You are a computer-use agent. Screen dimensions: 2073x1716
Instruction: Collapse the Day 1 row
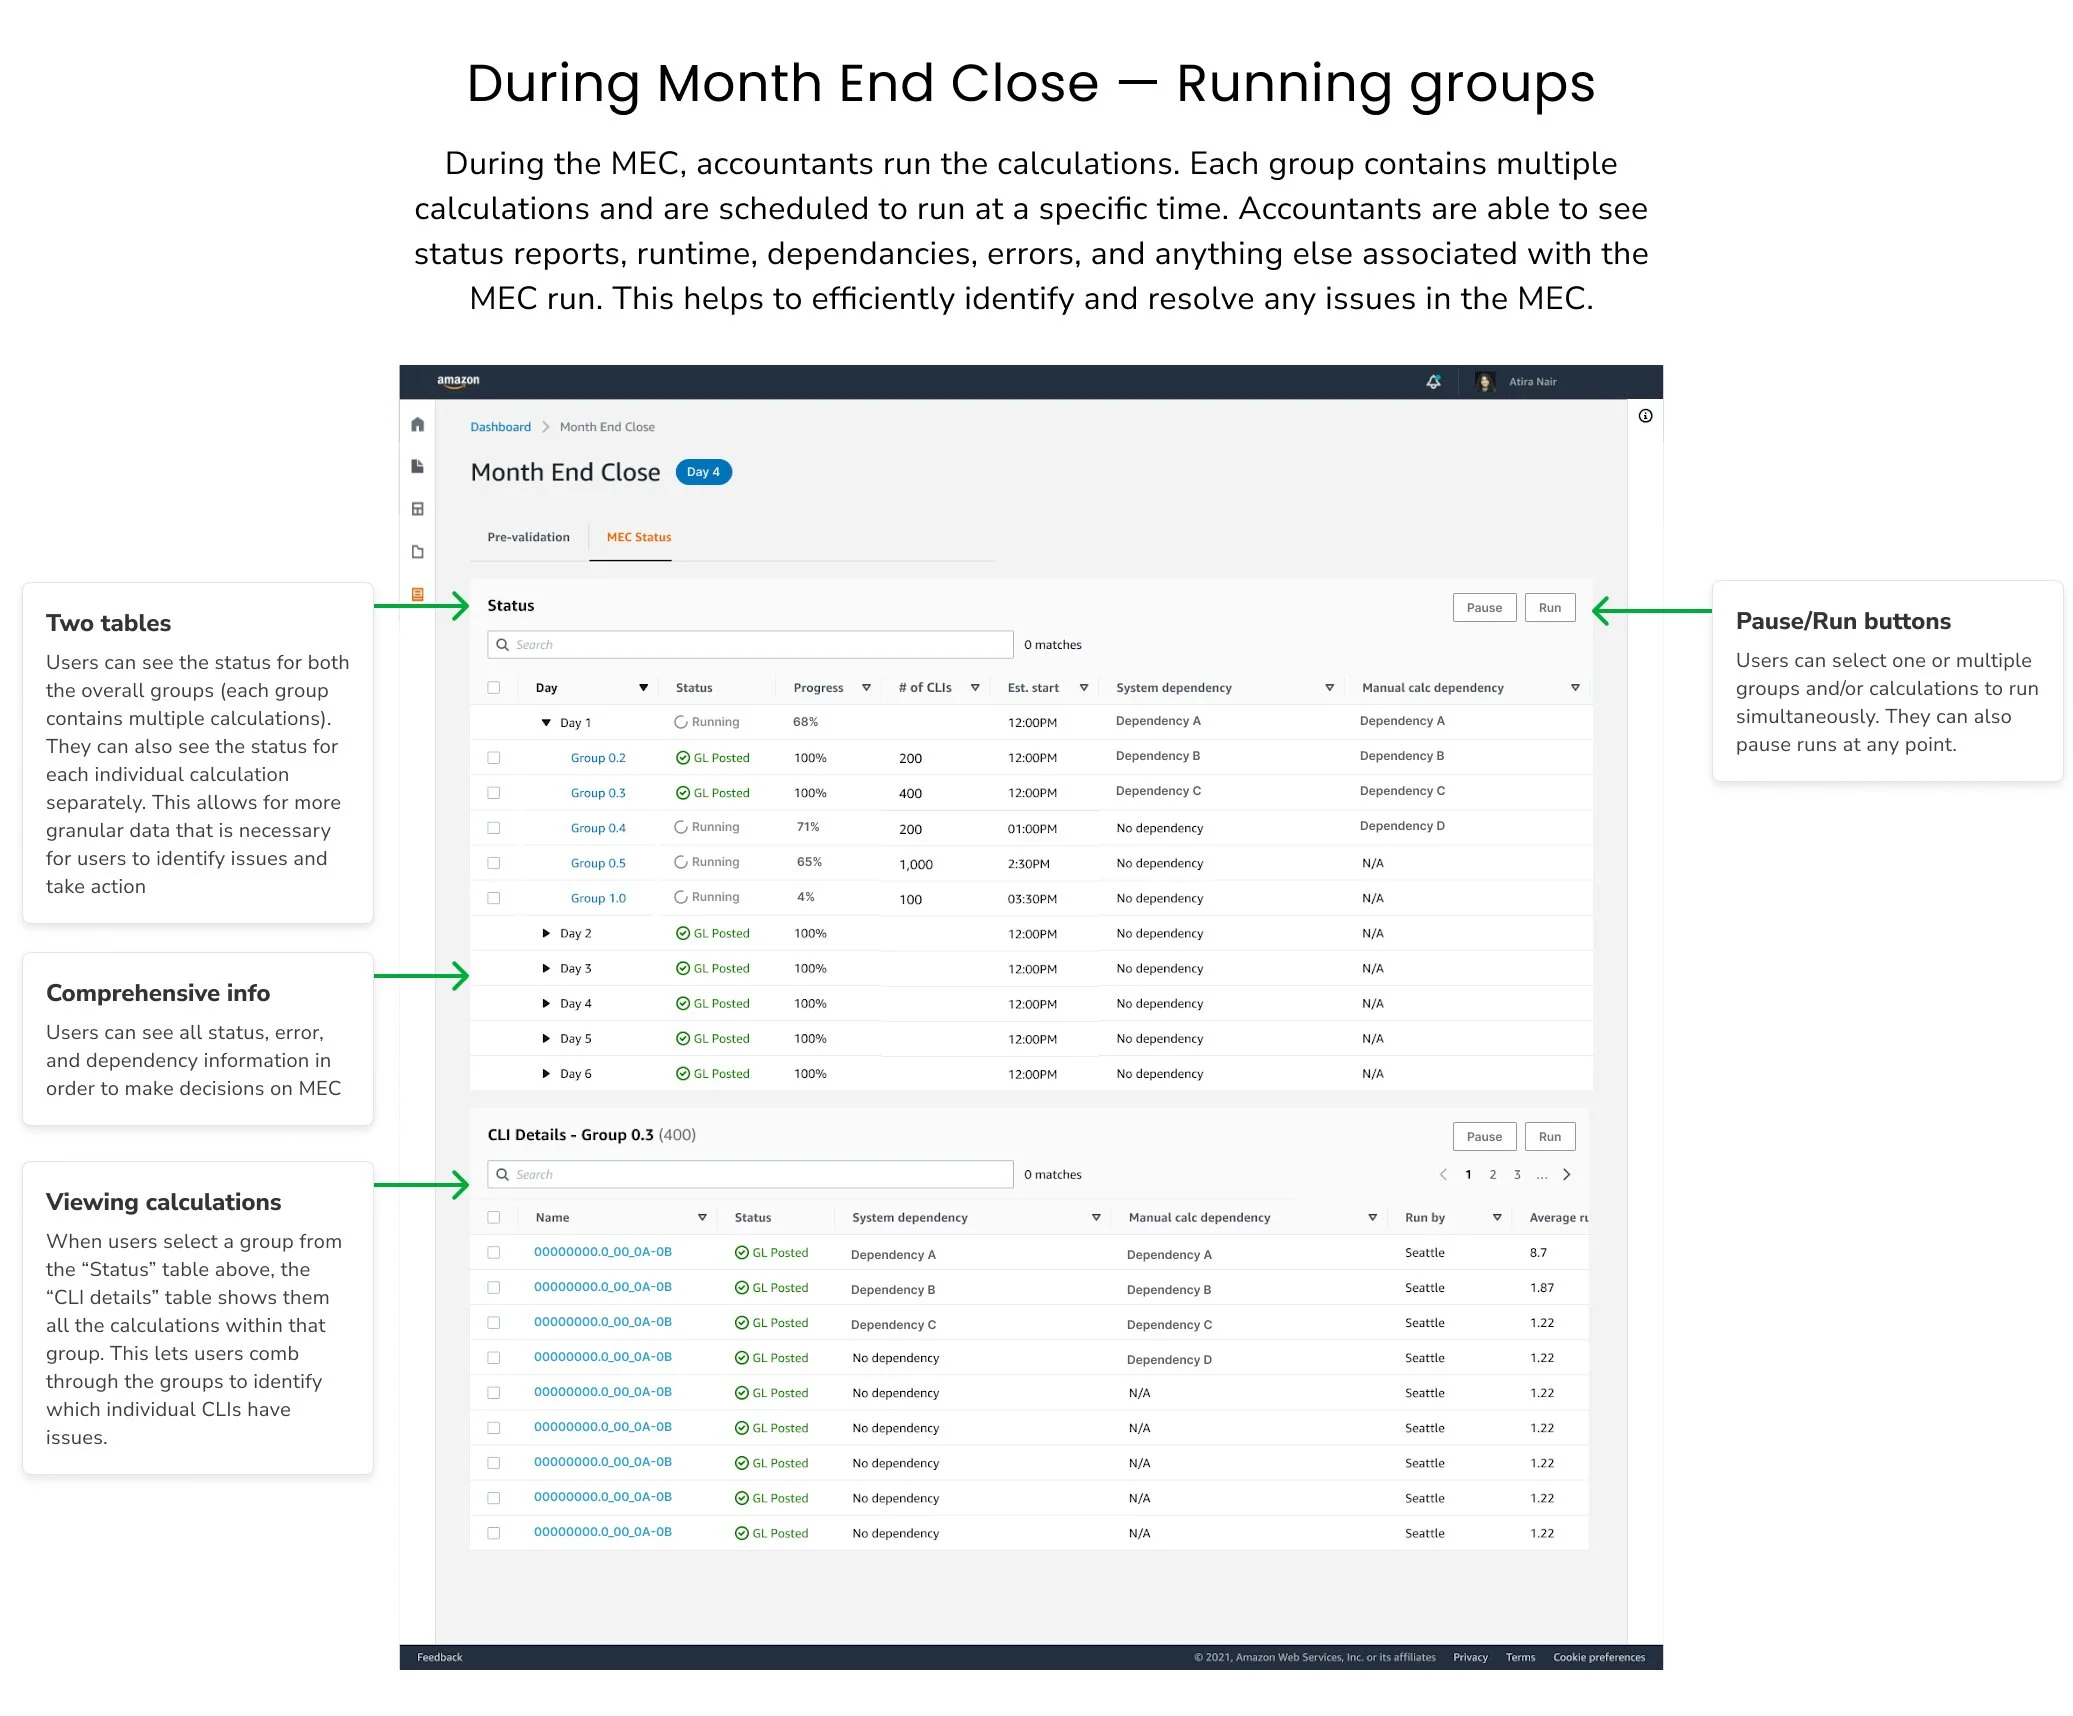(x=546, y=722)
